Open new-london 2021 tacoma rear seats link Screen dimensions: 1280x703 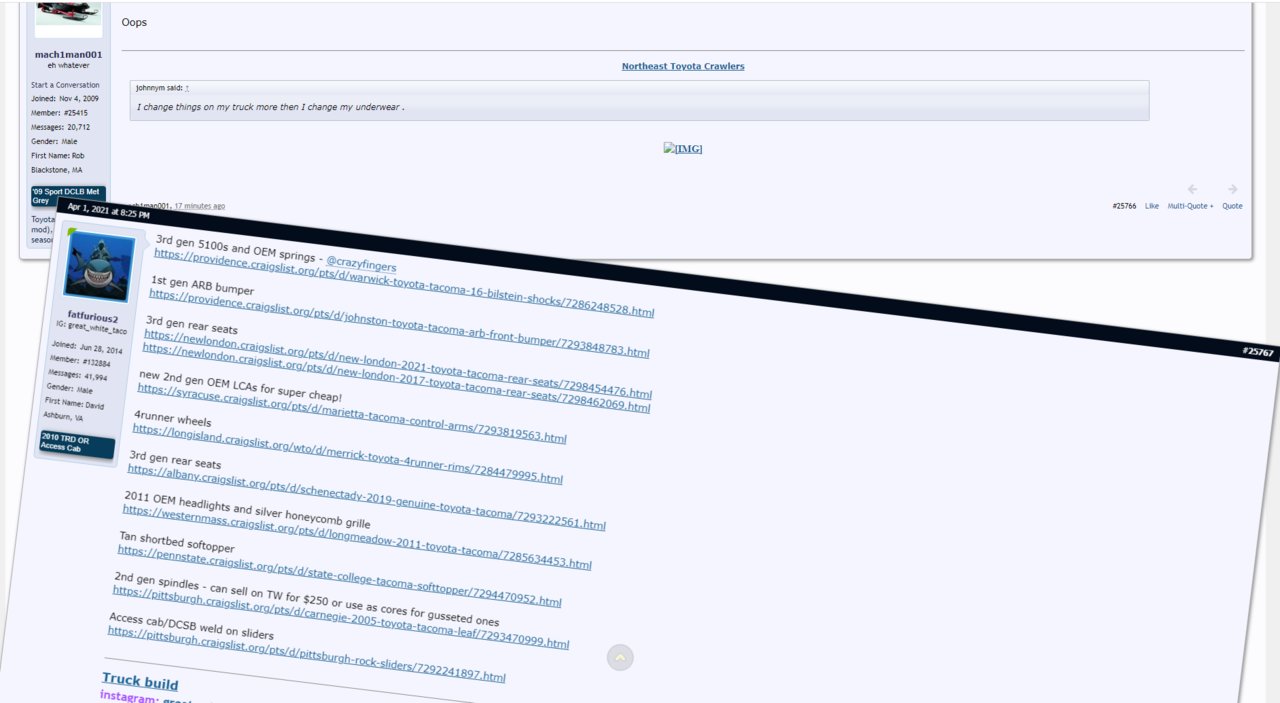(397, 364)
